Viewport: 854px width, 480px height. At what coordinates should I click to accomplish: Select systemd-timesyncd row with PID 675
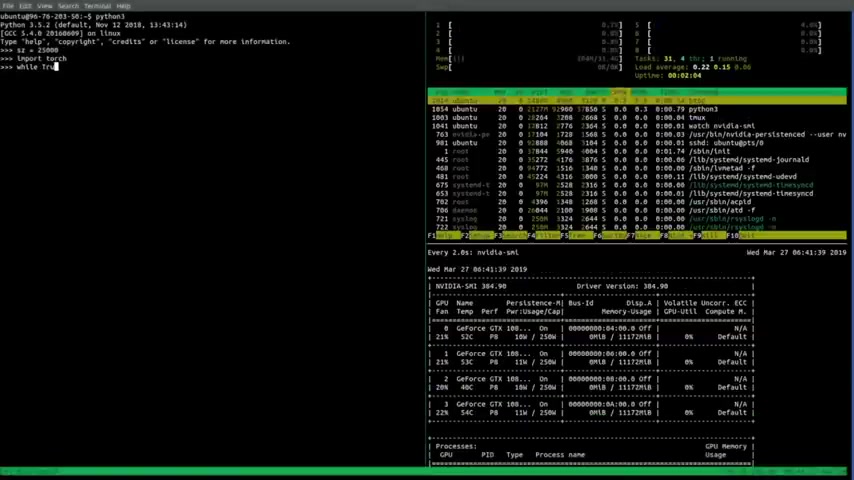[637, 185]
